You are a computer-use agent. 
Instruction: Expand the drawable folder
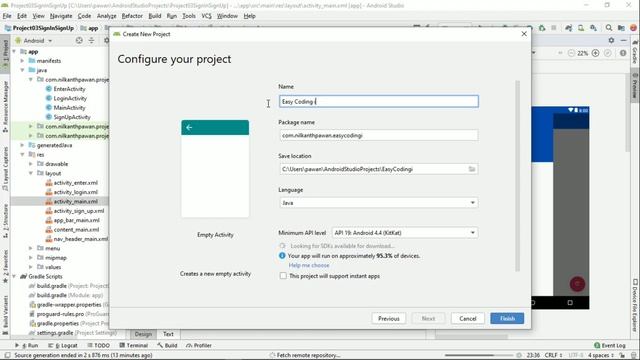pyautogui.click(x=31, y=164)
